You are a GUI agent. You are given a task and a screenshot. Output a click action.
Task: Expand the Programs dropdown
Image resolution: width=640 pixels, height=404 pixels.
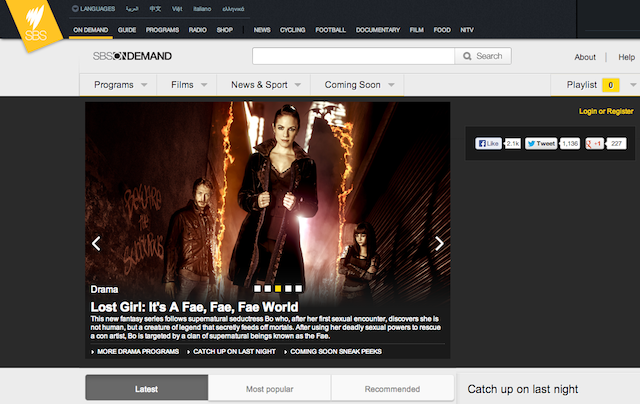tap(118, 85)
